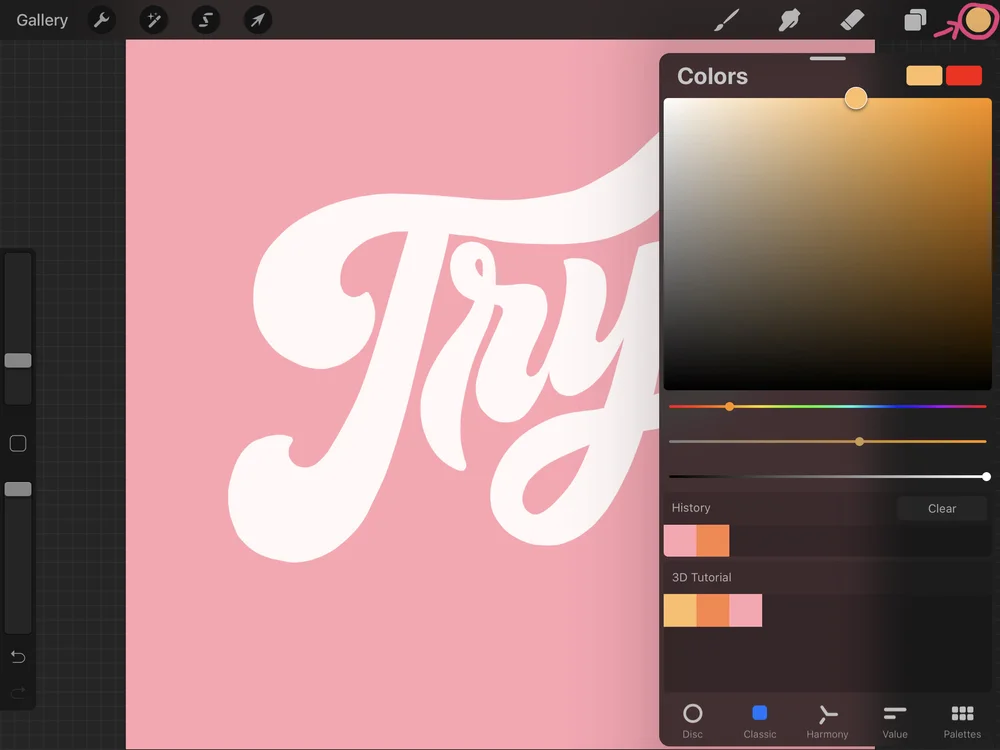1000x750 pixels.
Task: Tap the sidebar square modify button
Action: click(x=17, y=443)
